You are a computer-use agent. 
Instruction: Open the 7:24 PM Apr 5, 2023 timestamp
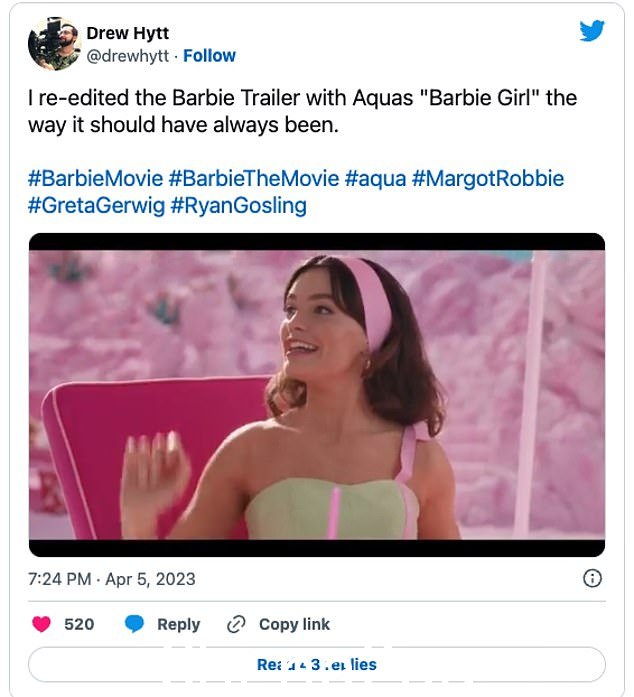112,579
